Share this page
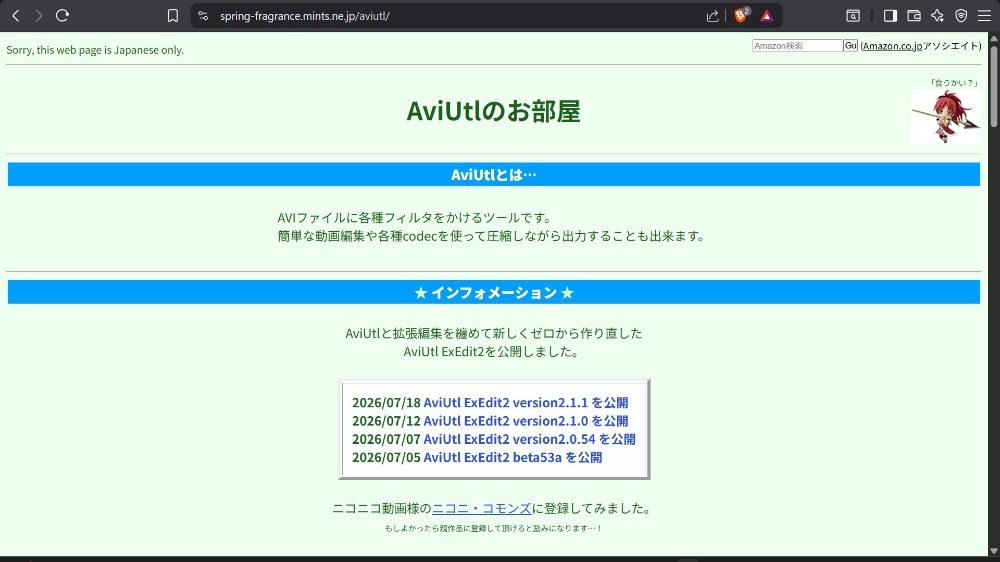The image size is (1000, 562). click(x=712, y=16)
